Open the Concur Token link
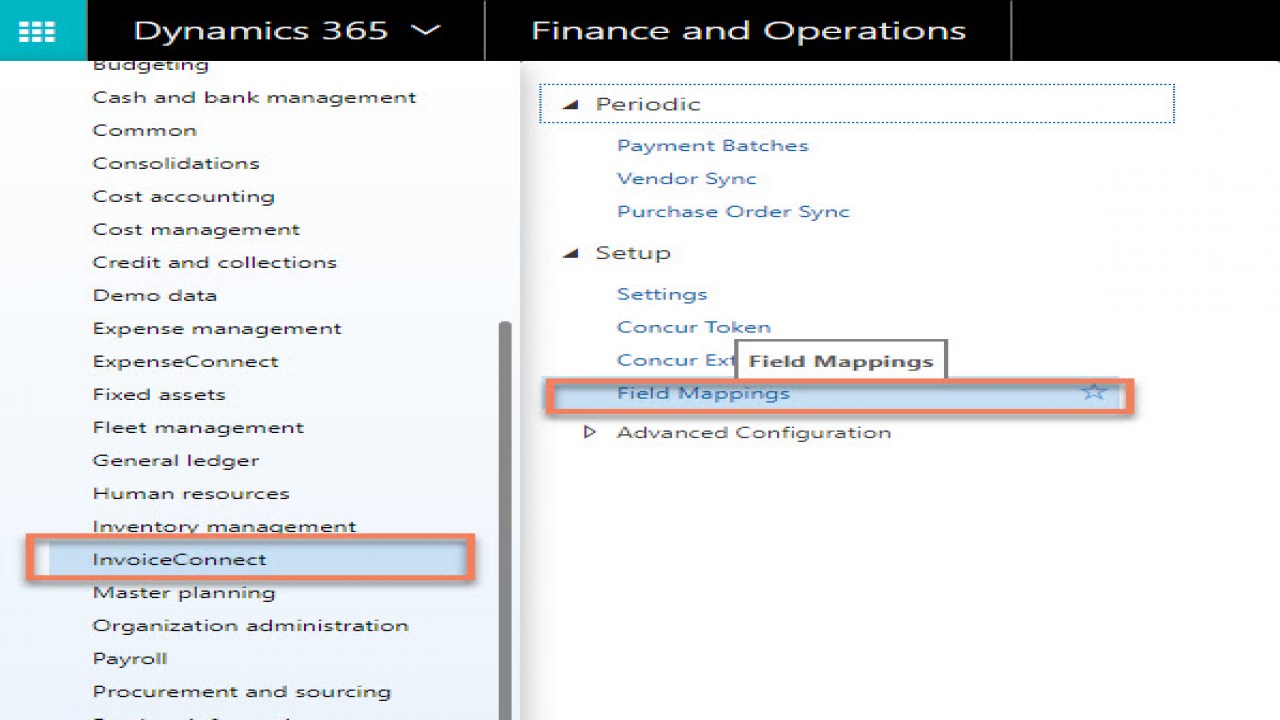This screenshot has width=1280, height=720. (x=694, y=327)
